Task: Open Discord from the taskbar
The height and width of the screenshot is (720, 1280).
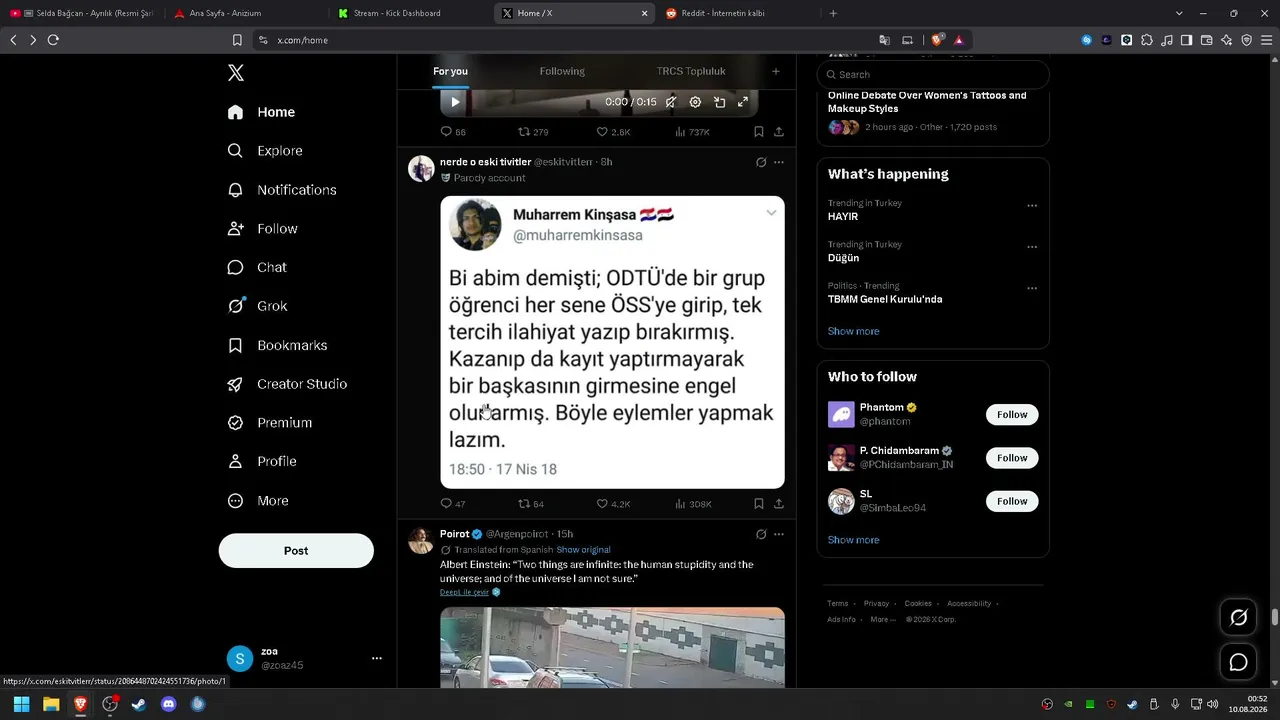Action: pos(168,704)
